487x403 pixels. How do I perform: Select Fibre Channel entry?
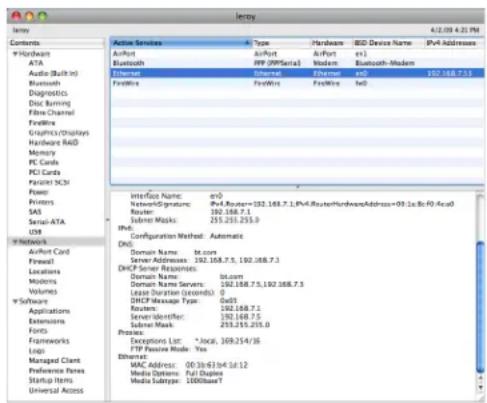51,113
